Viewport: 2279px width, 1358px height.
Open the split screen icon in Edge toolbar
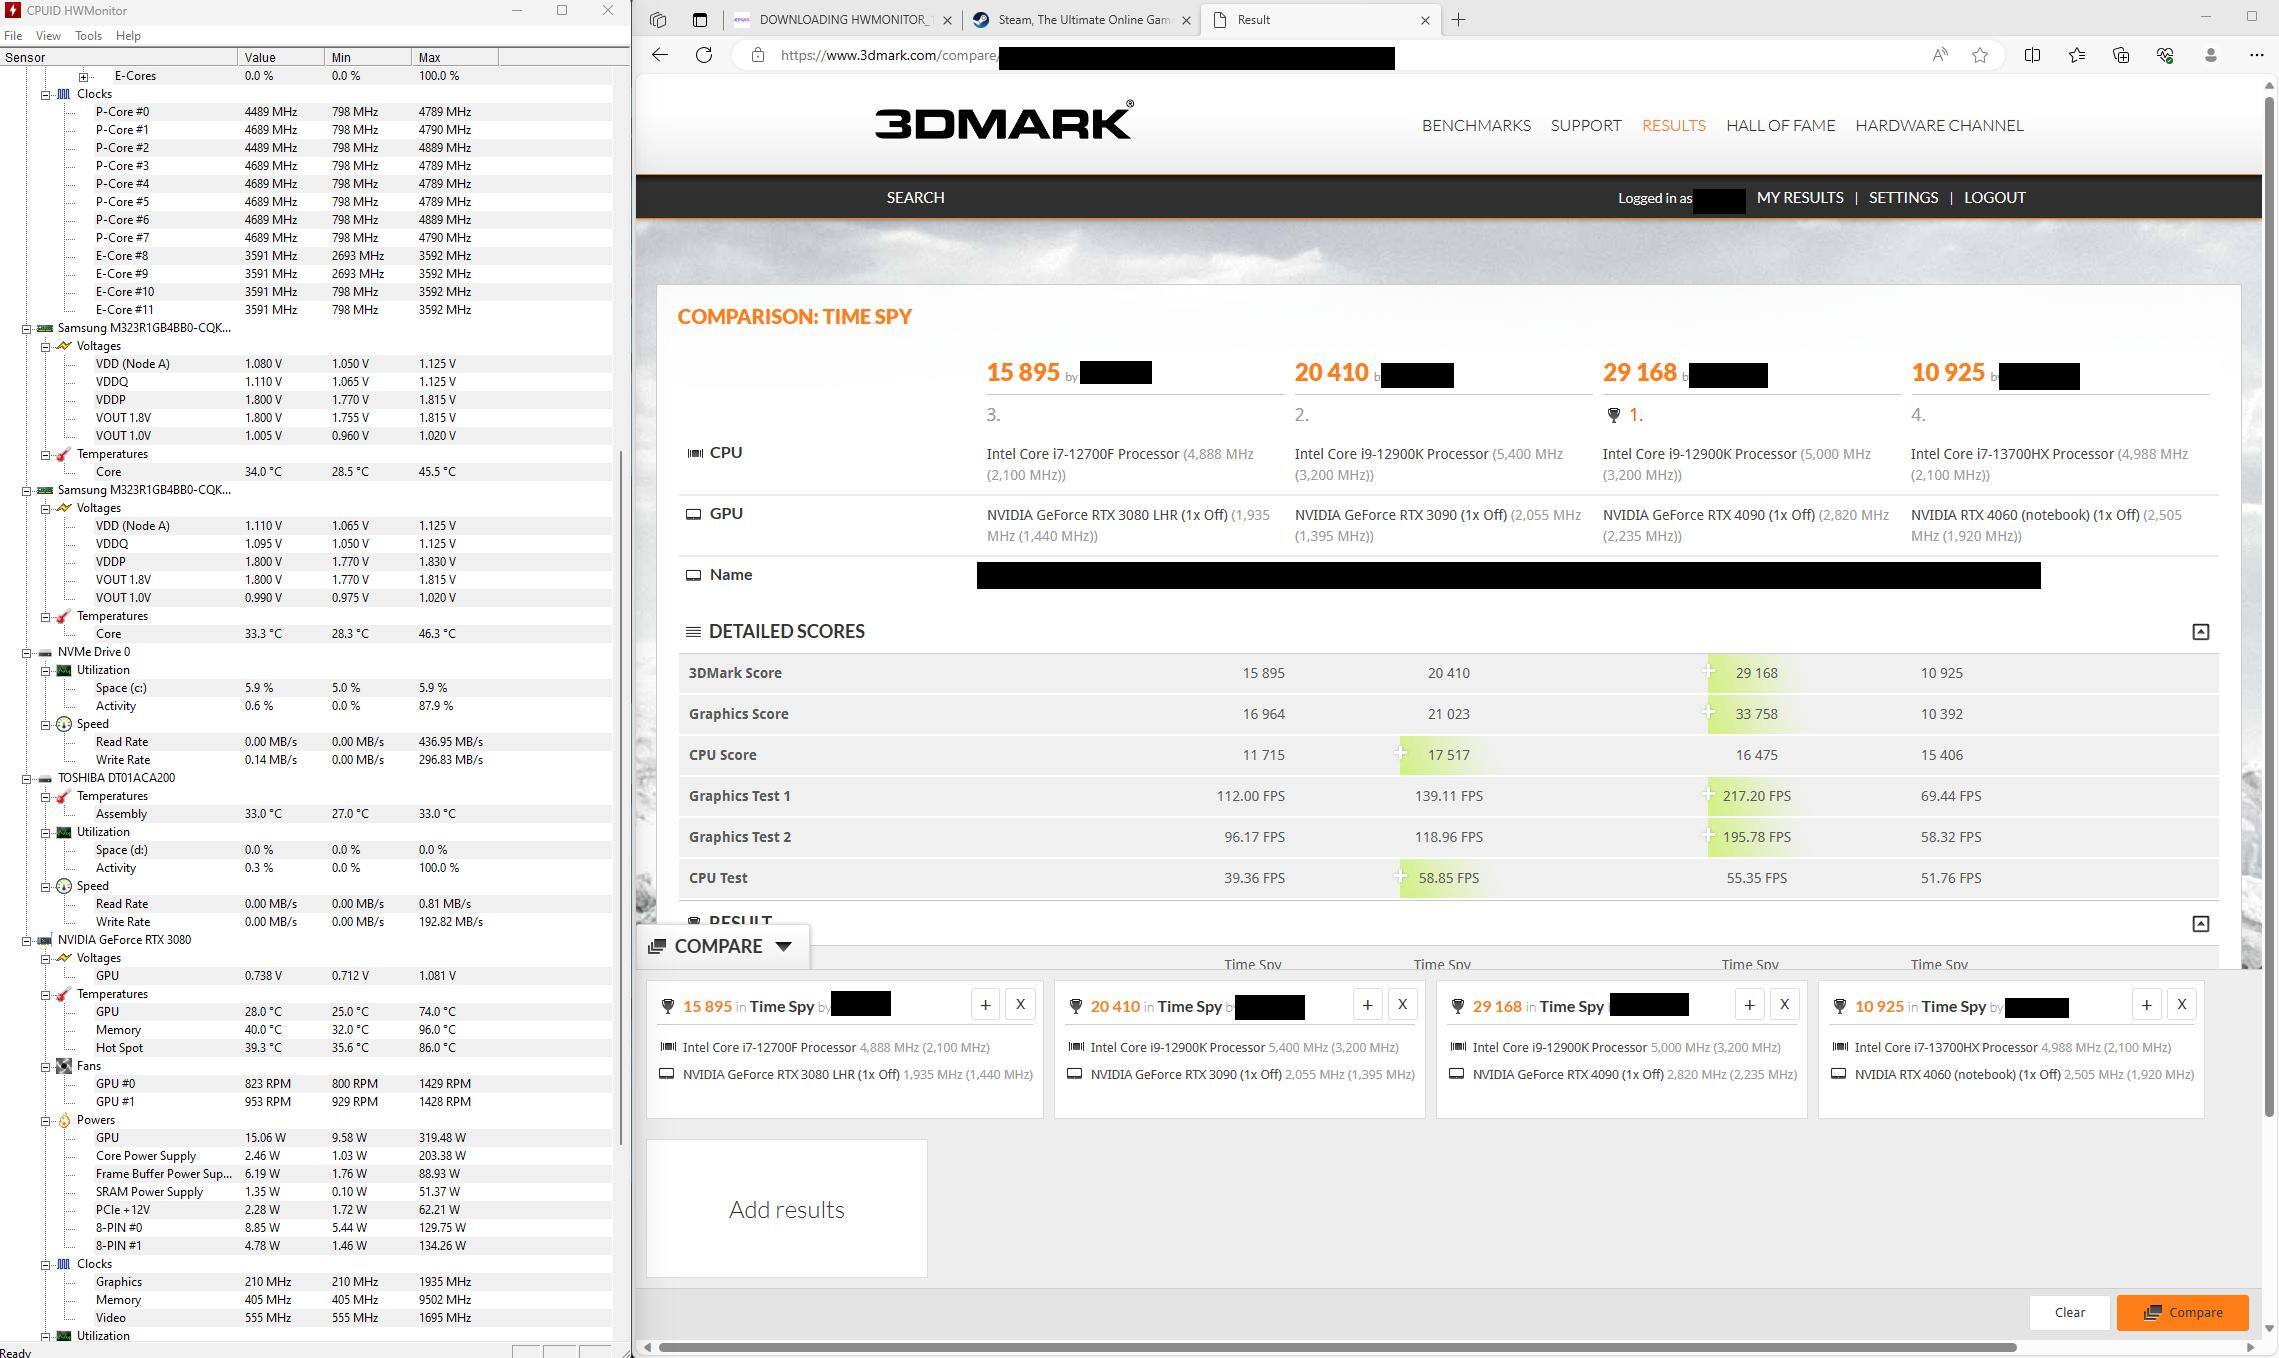tap(2032, 55)
